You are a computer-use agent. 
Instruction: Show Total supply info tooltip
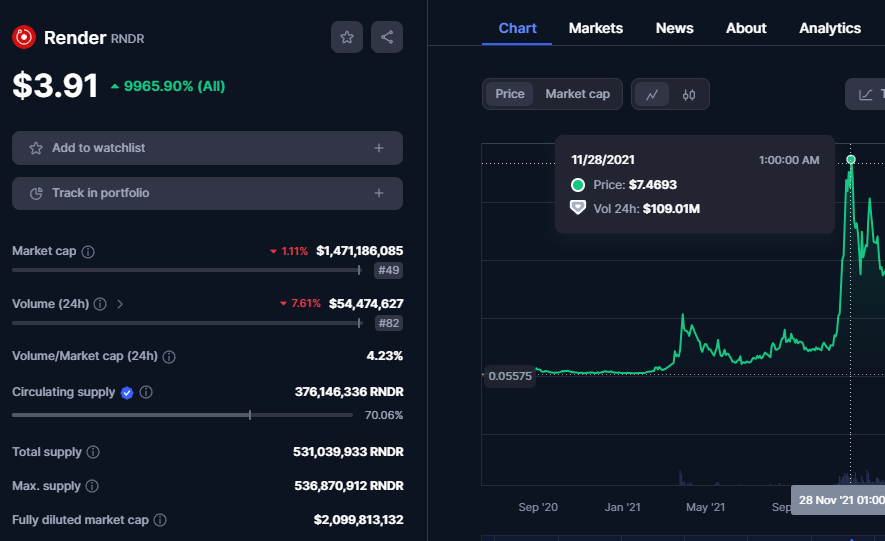click(93, 452)
